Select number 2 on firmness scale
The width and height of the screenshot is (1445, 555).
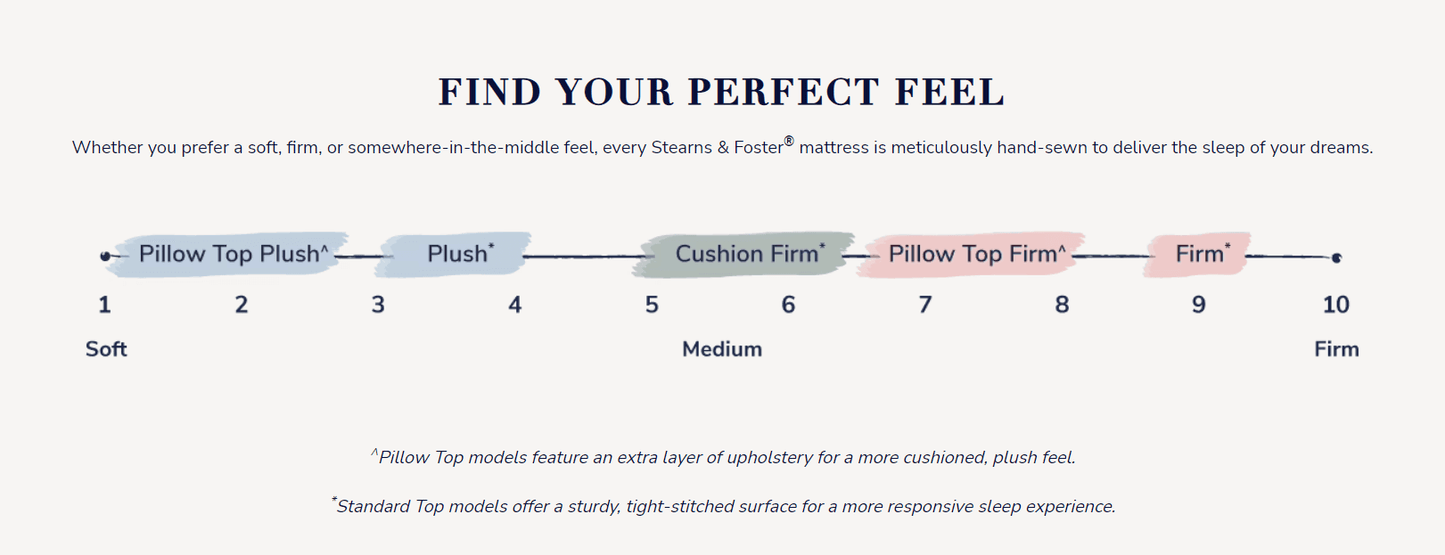[x=241, y=305]
